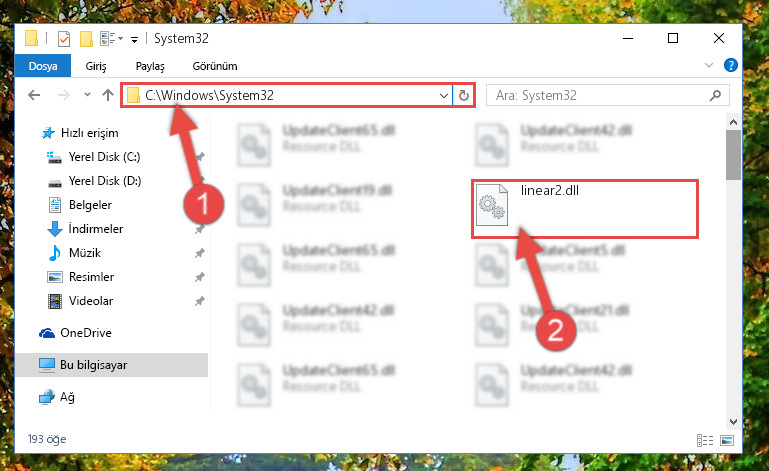This screenshot has height=471, width=769.
Task: Switch to the Paylaş tab
Action: [x=150, y=66]
